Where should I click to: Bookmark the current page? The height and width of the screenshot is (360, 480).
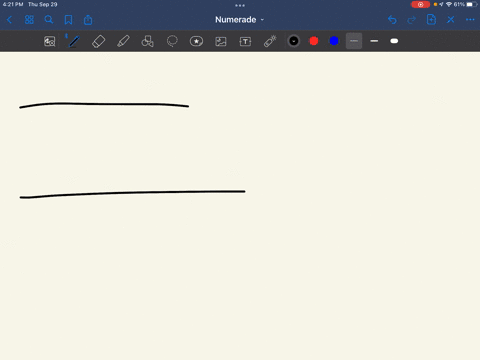(68, 20)
